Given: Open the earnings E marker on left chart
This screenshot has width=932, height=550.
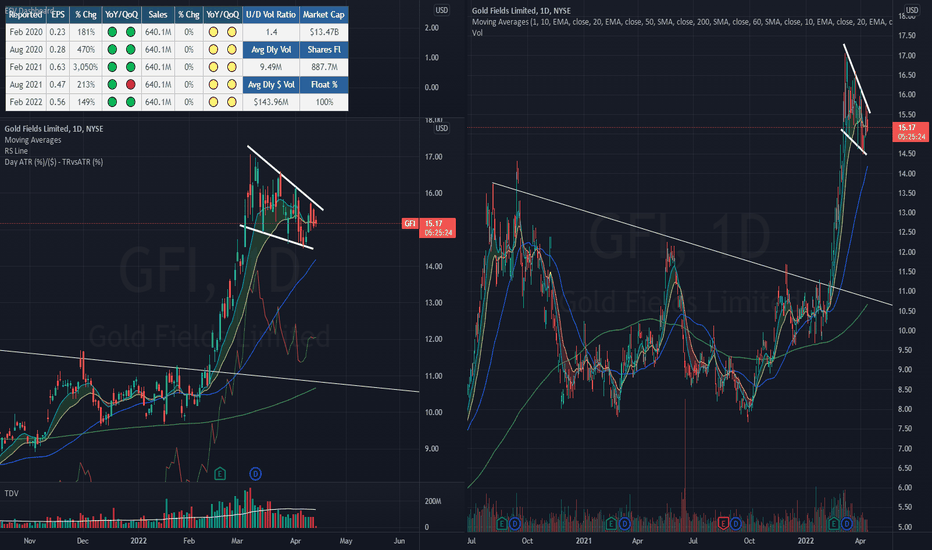Looking at the screenshot, I should [220, 474].
